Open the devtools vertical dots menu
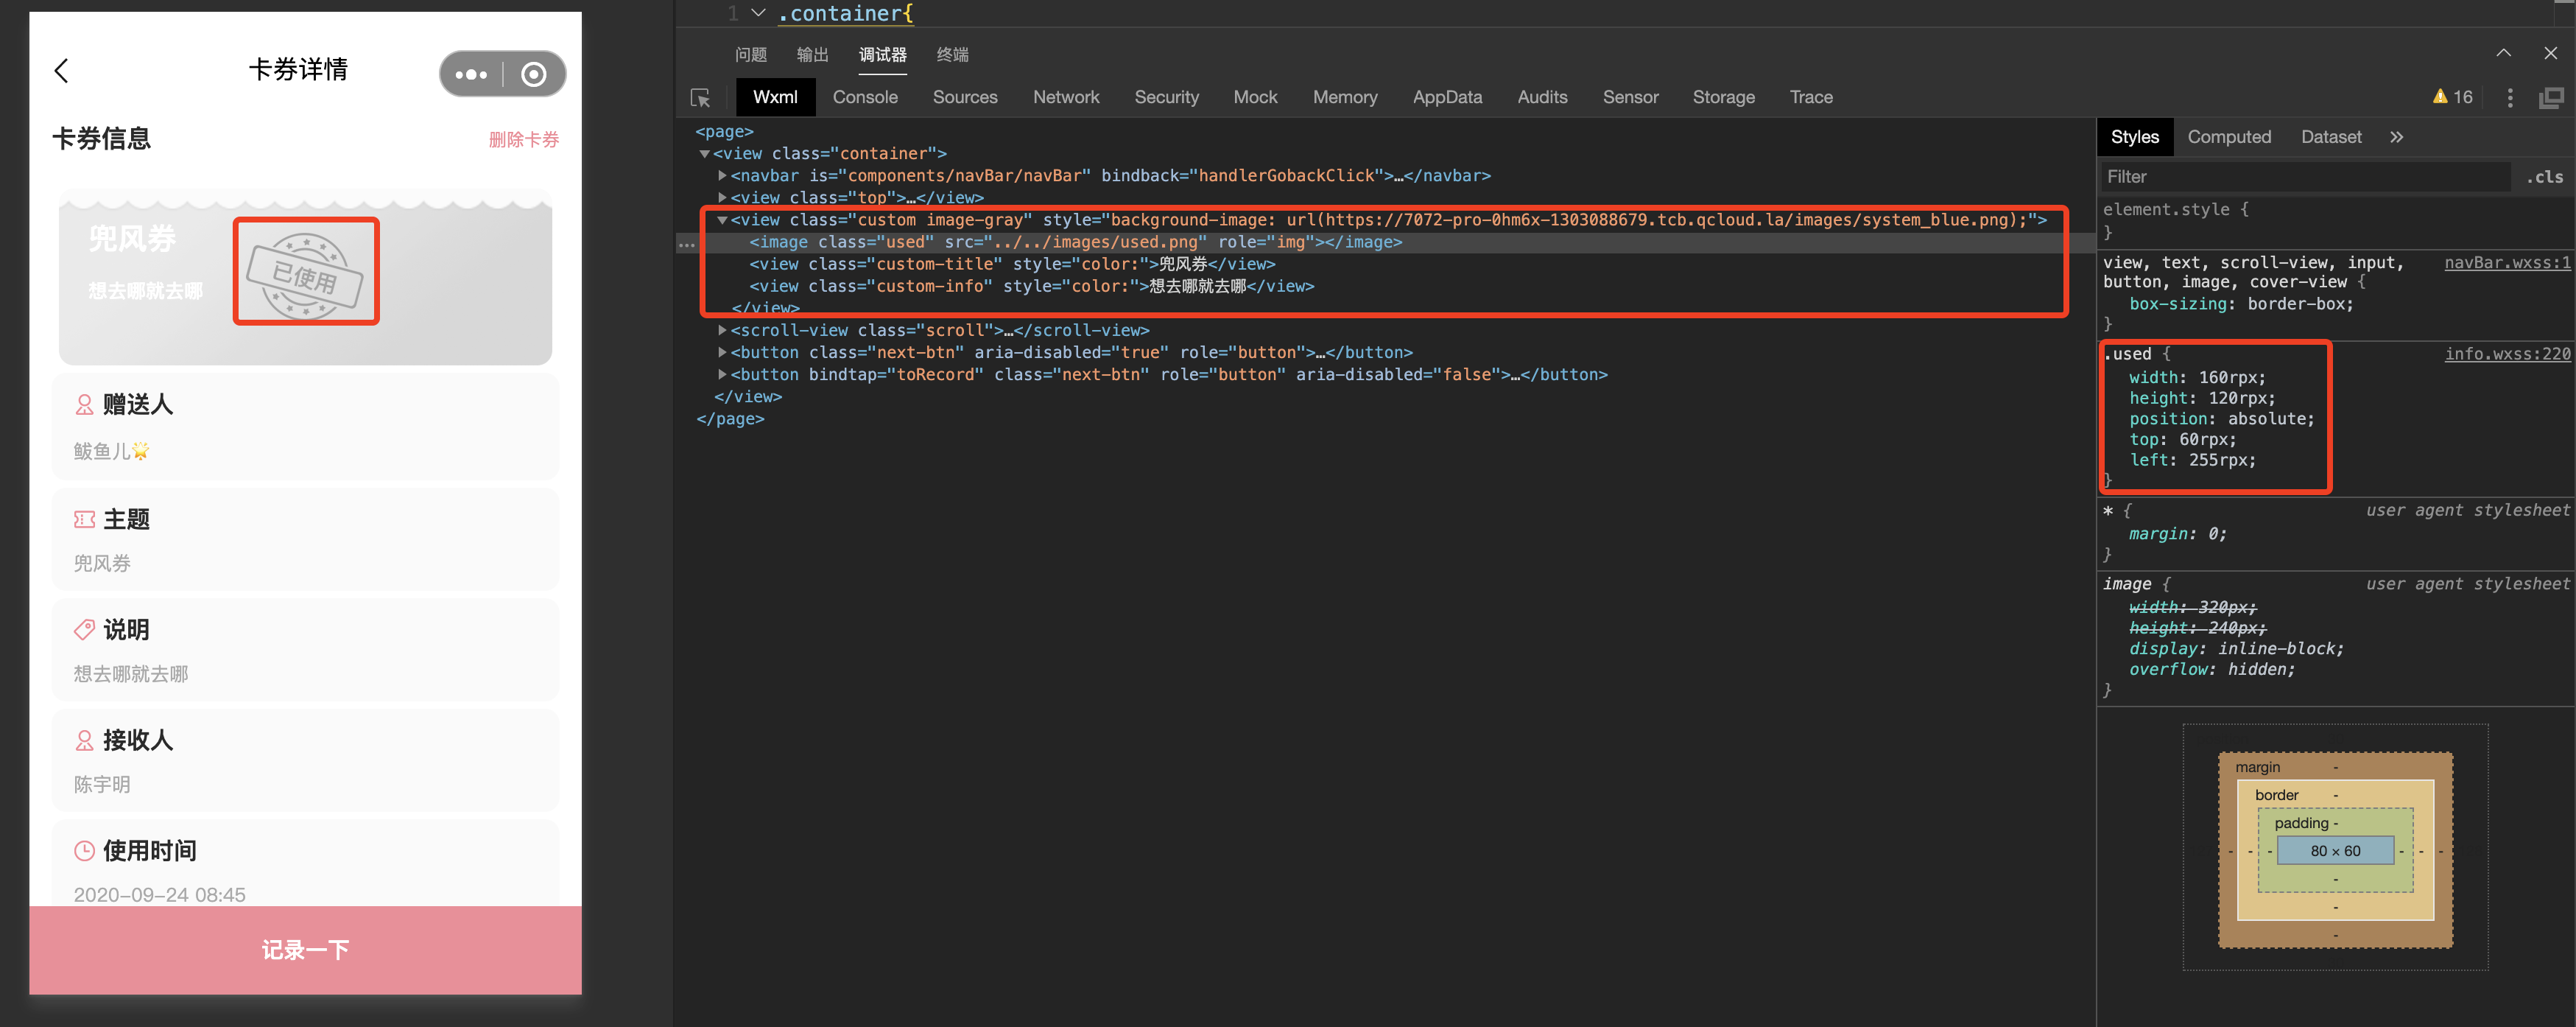This screenshot has height=1027, width=2576. 2509,97
